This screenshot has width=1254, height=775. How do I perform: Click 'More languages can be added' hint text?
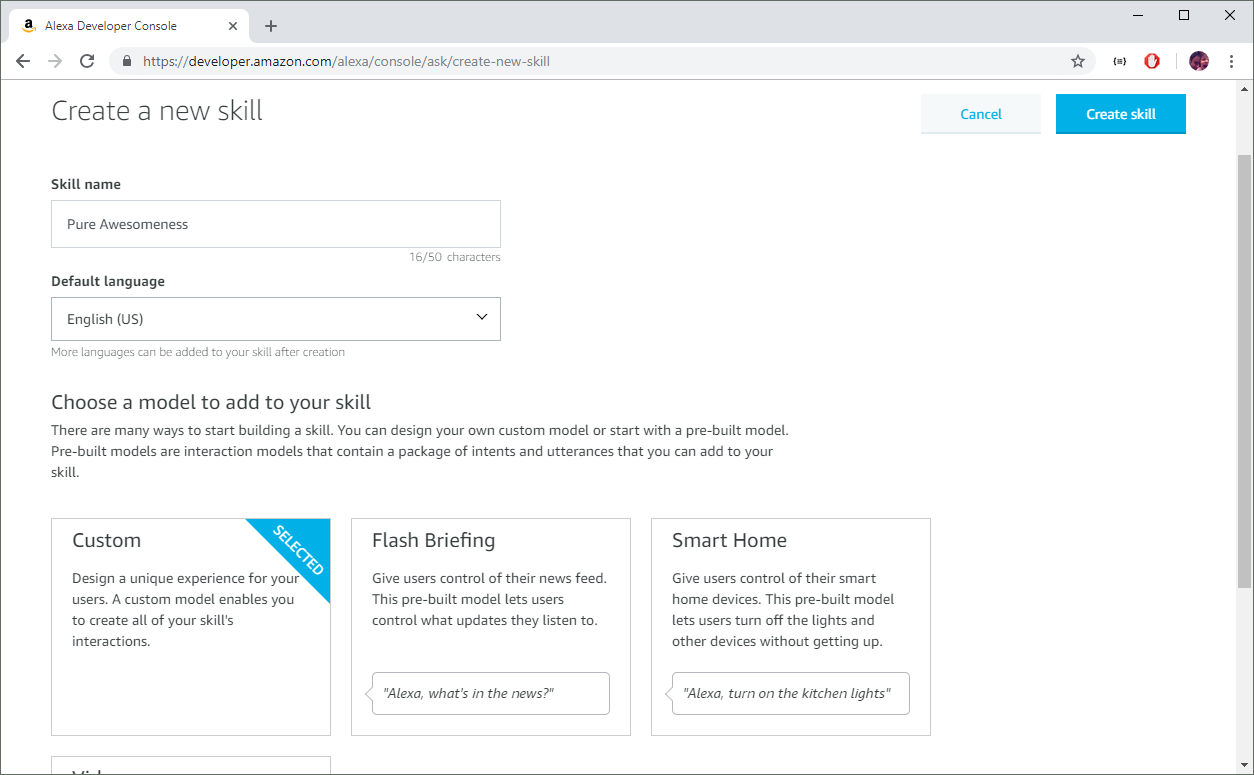tap(198, 352)
